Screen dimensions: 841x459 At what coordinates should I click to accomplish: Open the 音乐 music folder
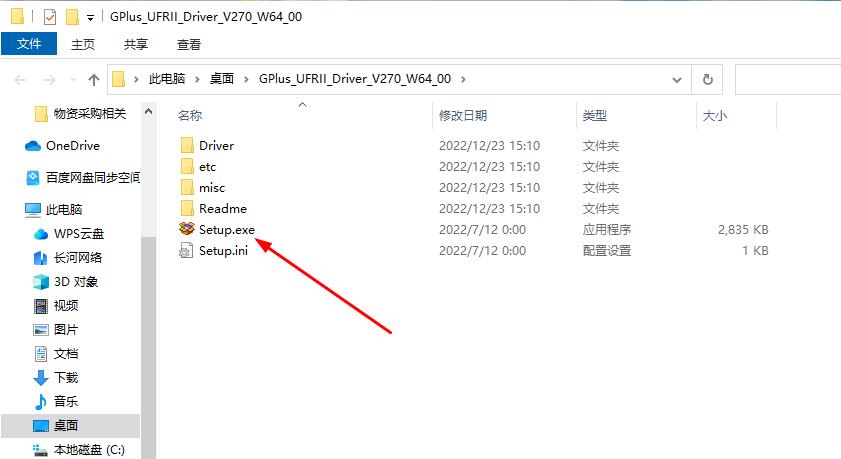click(56, 401)
